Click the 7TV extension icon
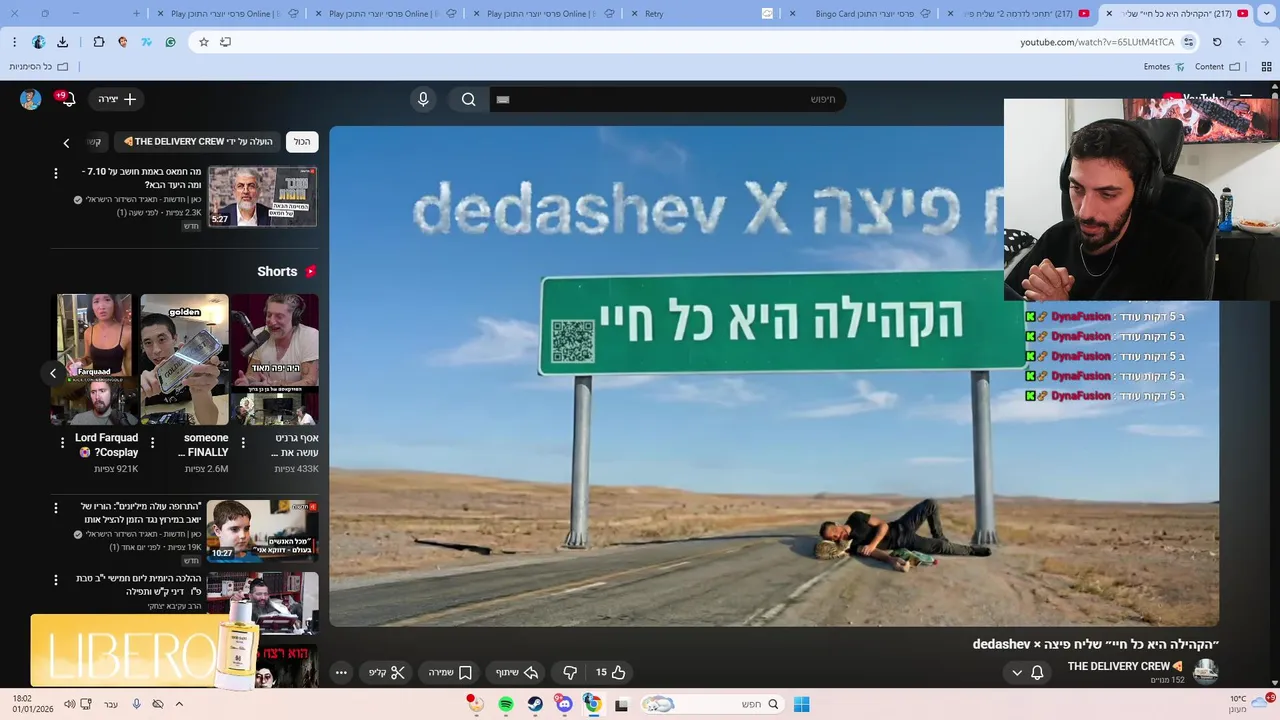1280x720 pixels. (x=146, y=42)
